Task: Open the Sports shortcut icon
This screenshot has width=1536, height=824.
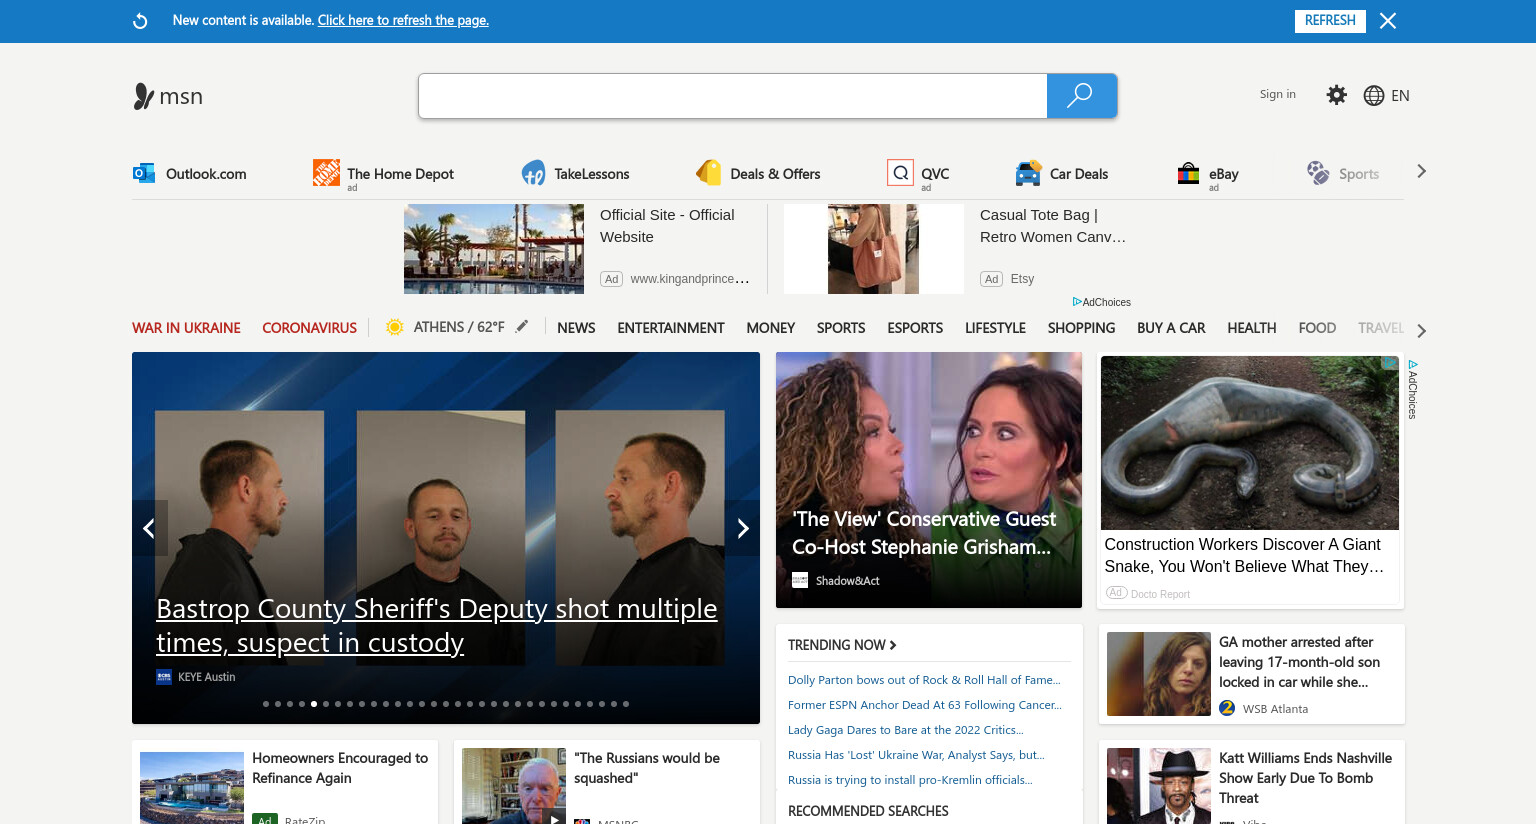Action: pyautogui.click(x=1318, y=173)
